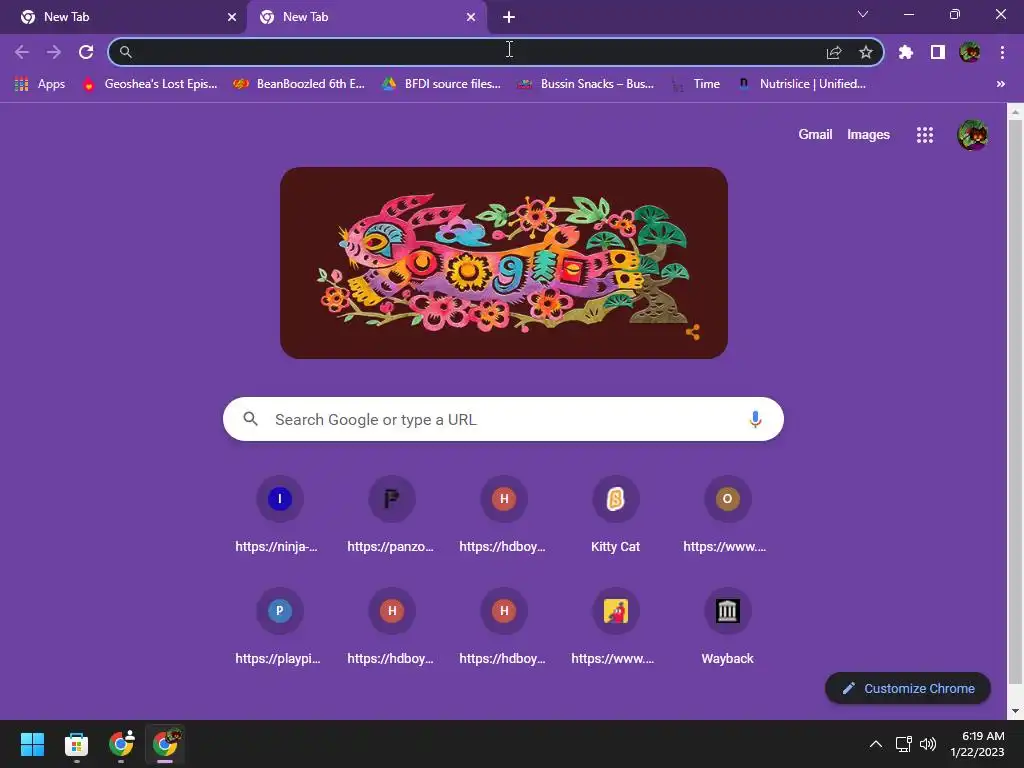Switch to the first New Tab
The height and width of the screenshot is (768, 1024).
124,17
